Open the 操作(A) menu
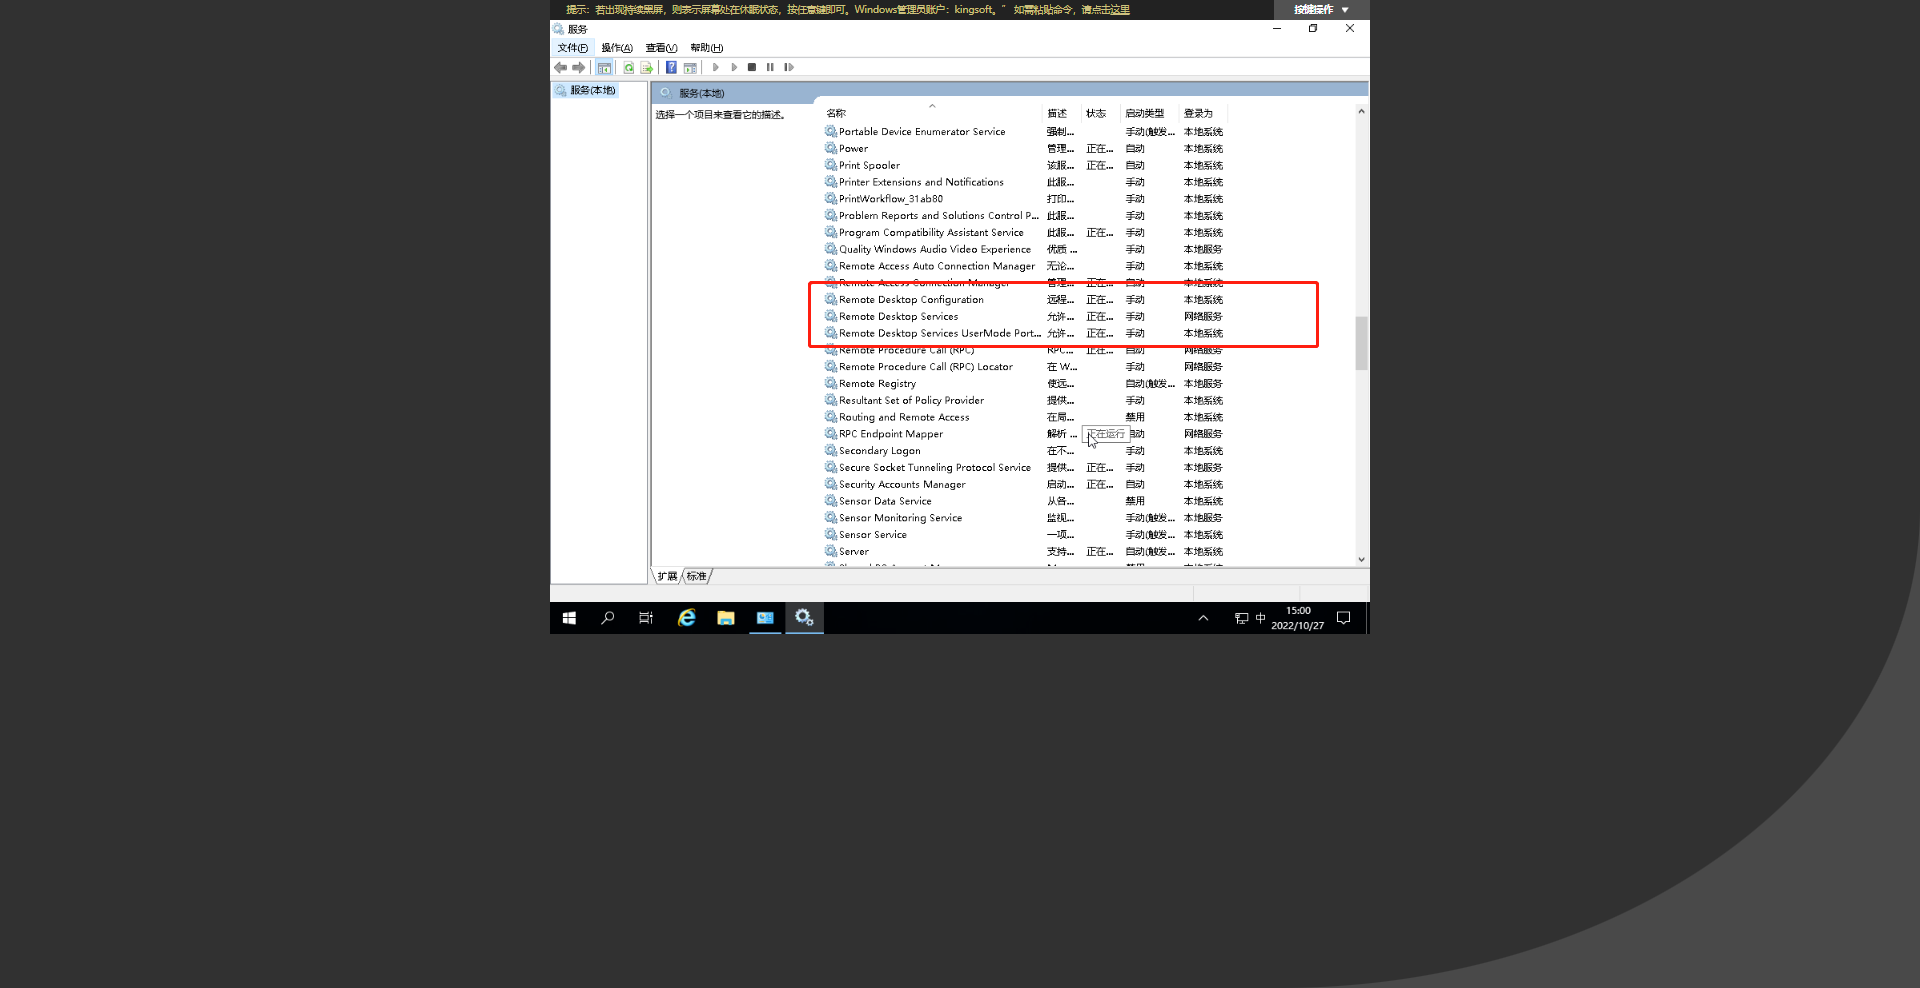The image size is (1920, 988). [x=617, y=48]
